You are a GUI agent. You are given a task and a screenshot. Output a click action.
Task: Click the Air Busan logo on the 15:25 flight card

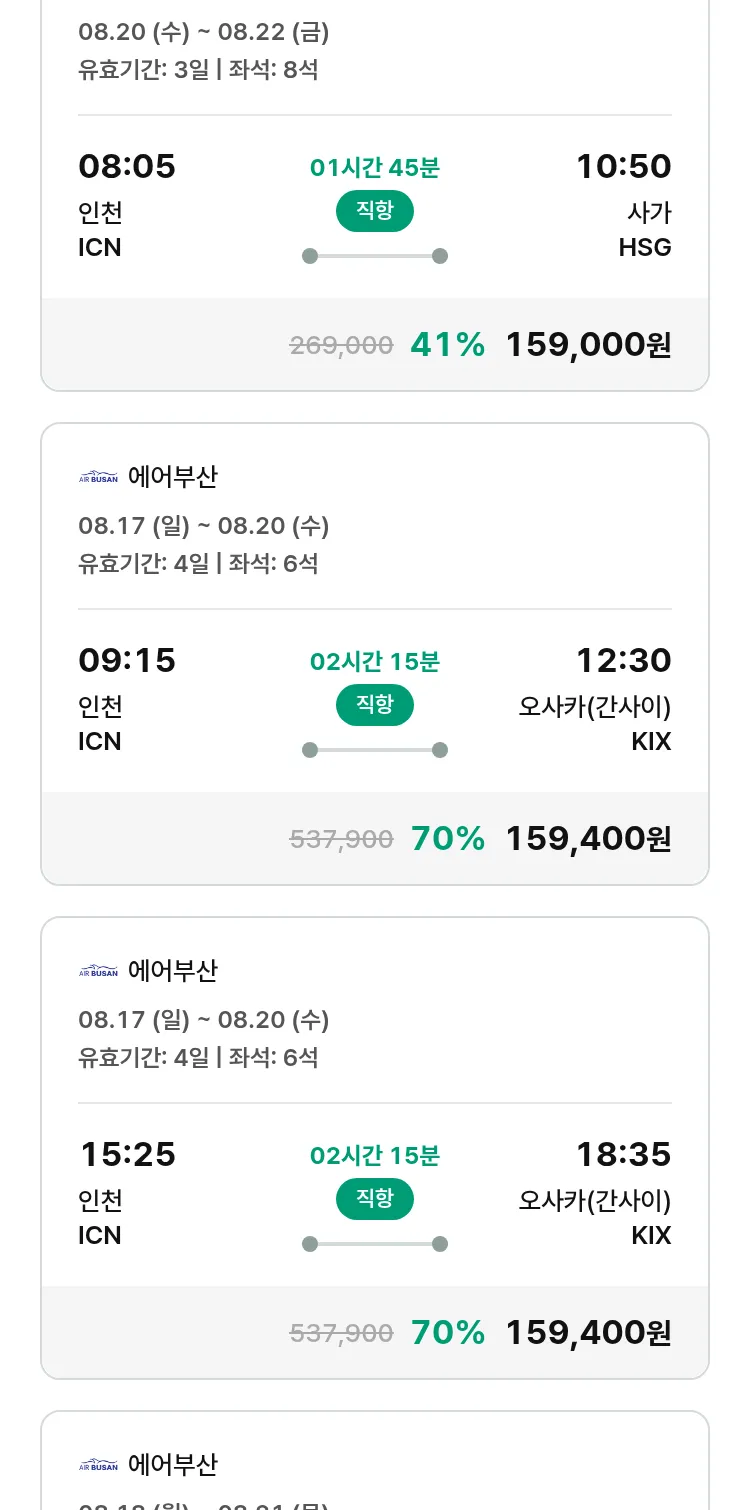[x=98, y=971]
